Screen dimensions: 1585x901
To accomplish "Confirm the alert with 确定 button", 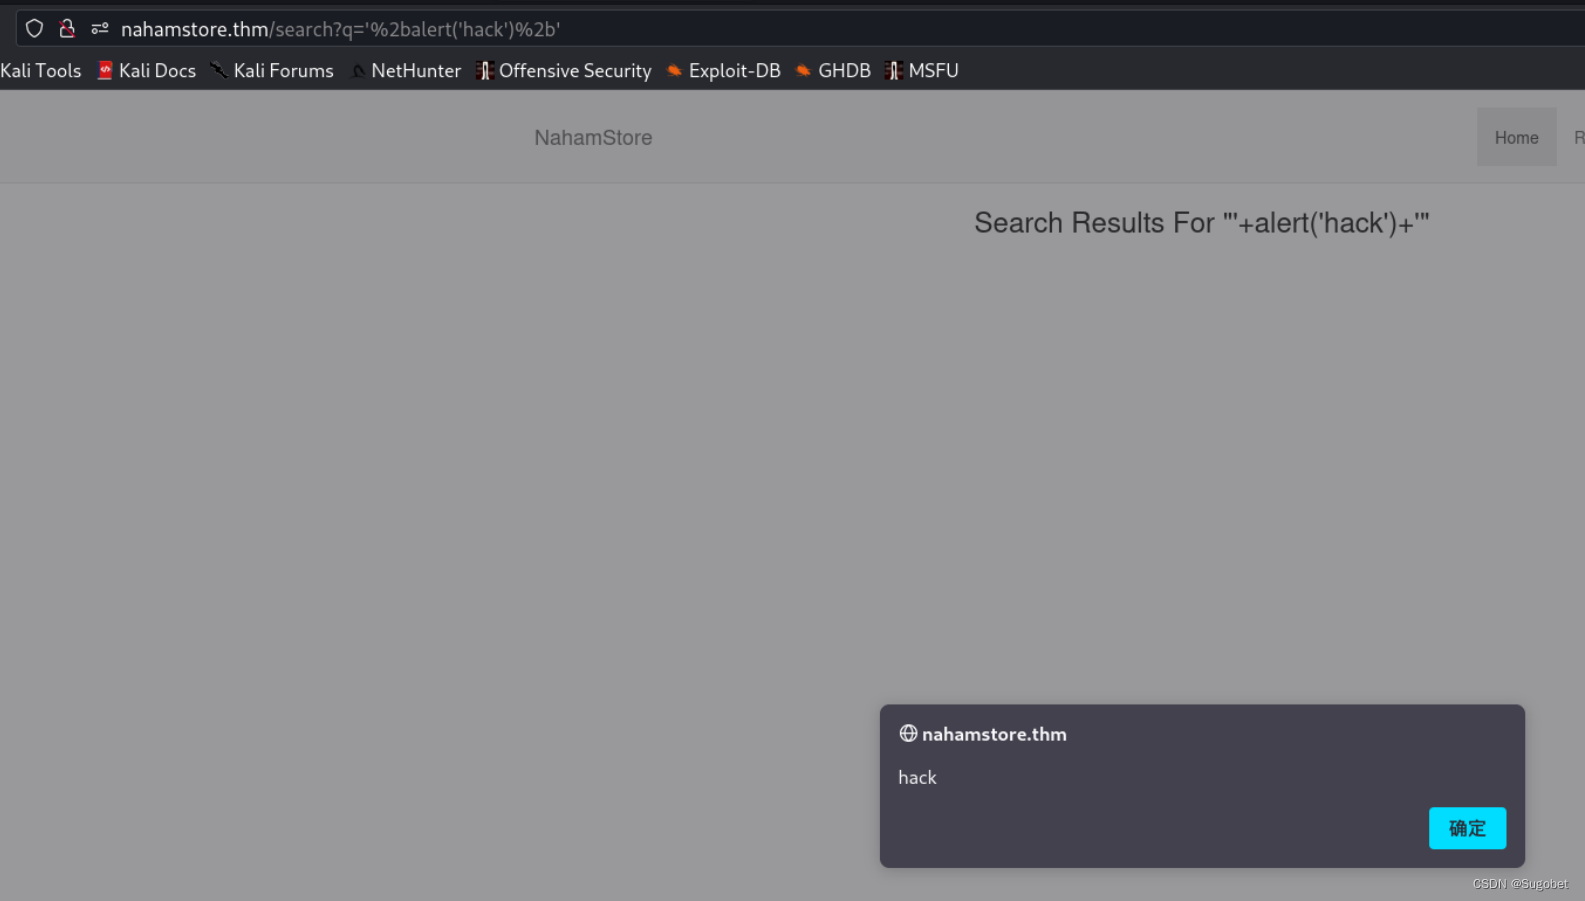I will pyautogui.click(x=1467, y=828).
